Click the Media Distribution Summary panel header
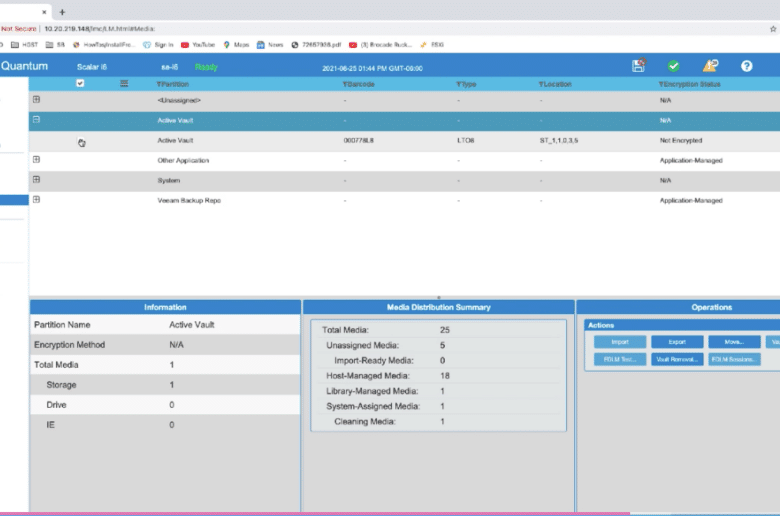Viewport: 780px width, 516px height. (439, 307)
